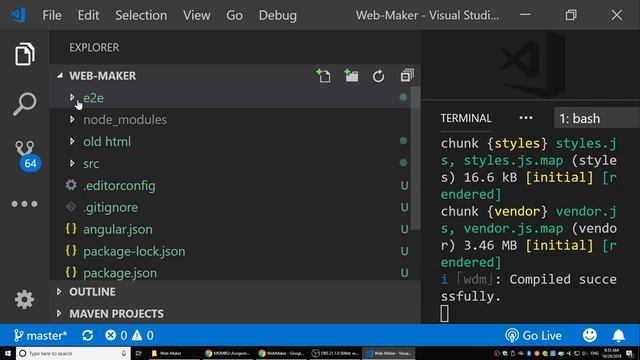
Task: Open the angular.json file
Action: click(118, 229)
